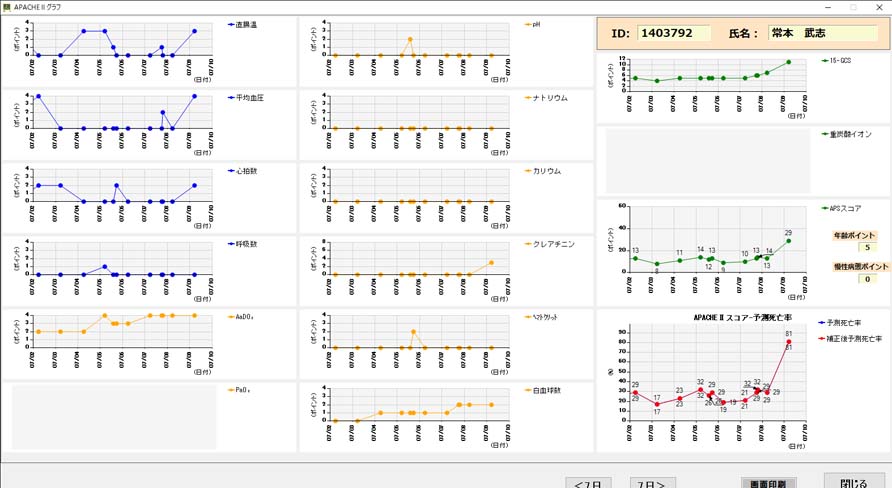Close the graph window with 閉じる
Viewport: 892px width, 488px height.
[x=854, y=482]
